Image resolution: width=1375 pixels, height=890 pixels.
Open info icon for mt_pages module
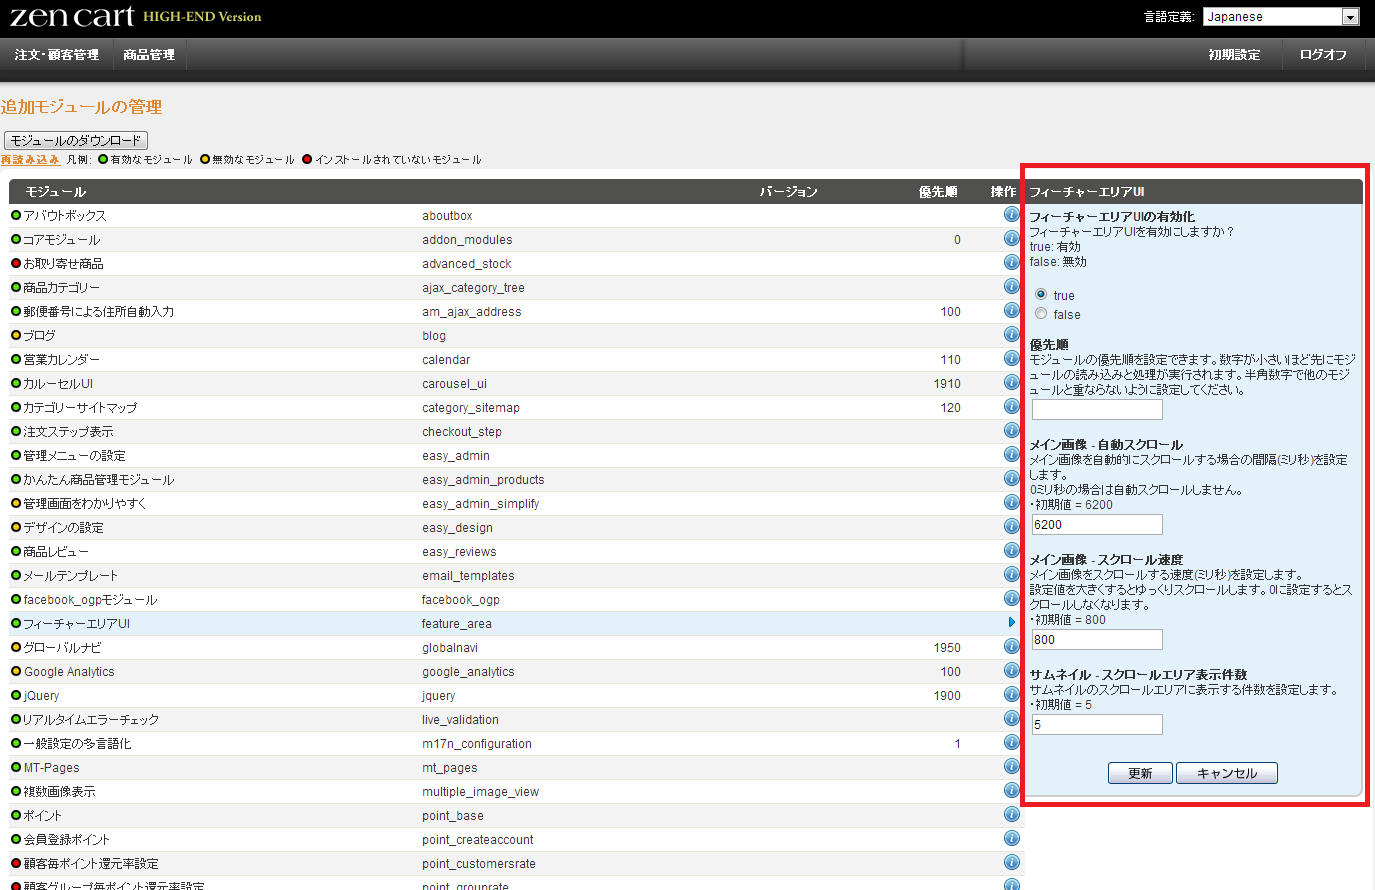[x=1011, y=767]
